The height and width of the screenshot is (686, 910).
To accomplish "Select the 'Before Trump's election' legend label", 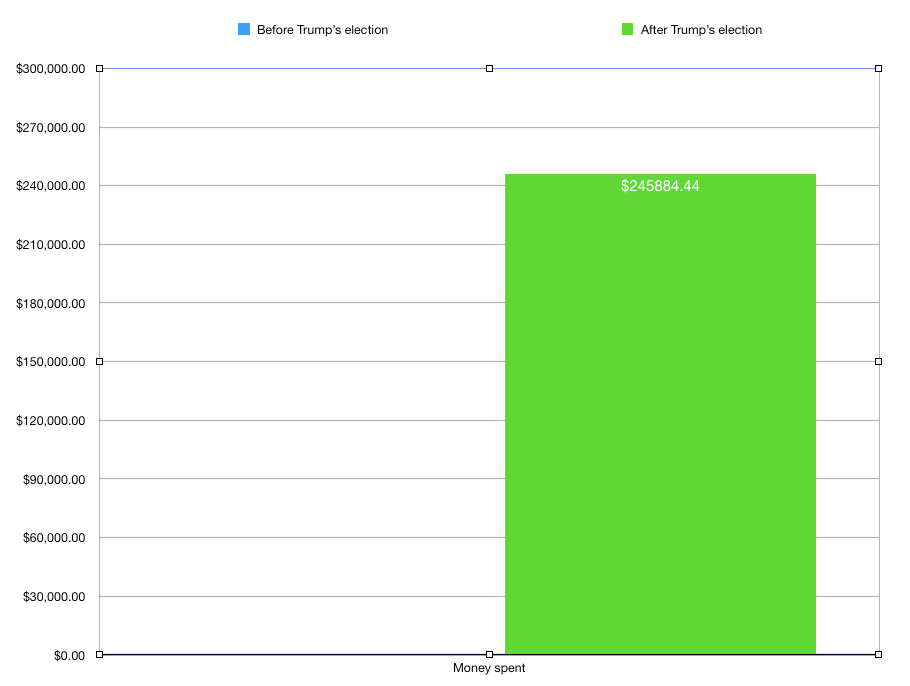I will point(322,30).
